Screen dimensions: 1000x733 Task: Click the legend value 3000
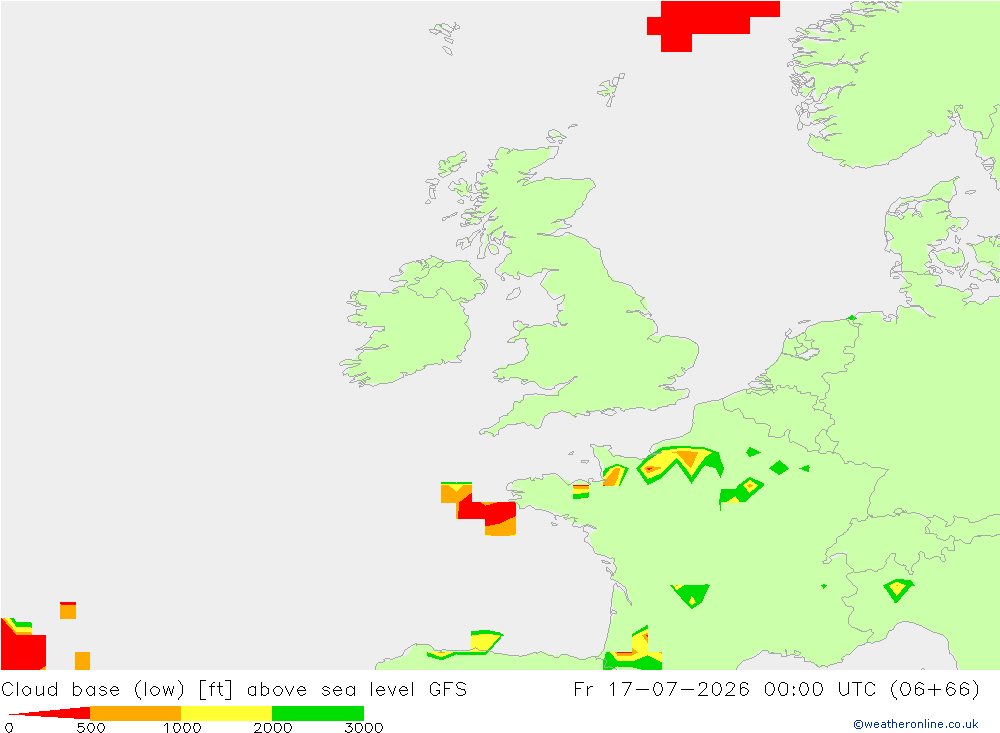(364, 727)
